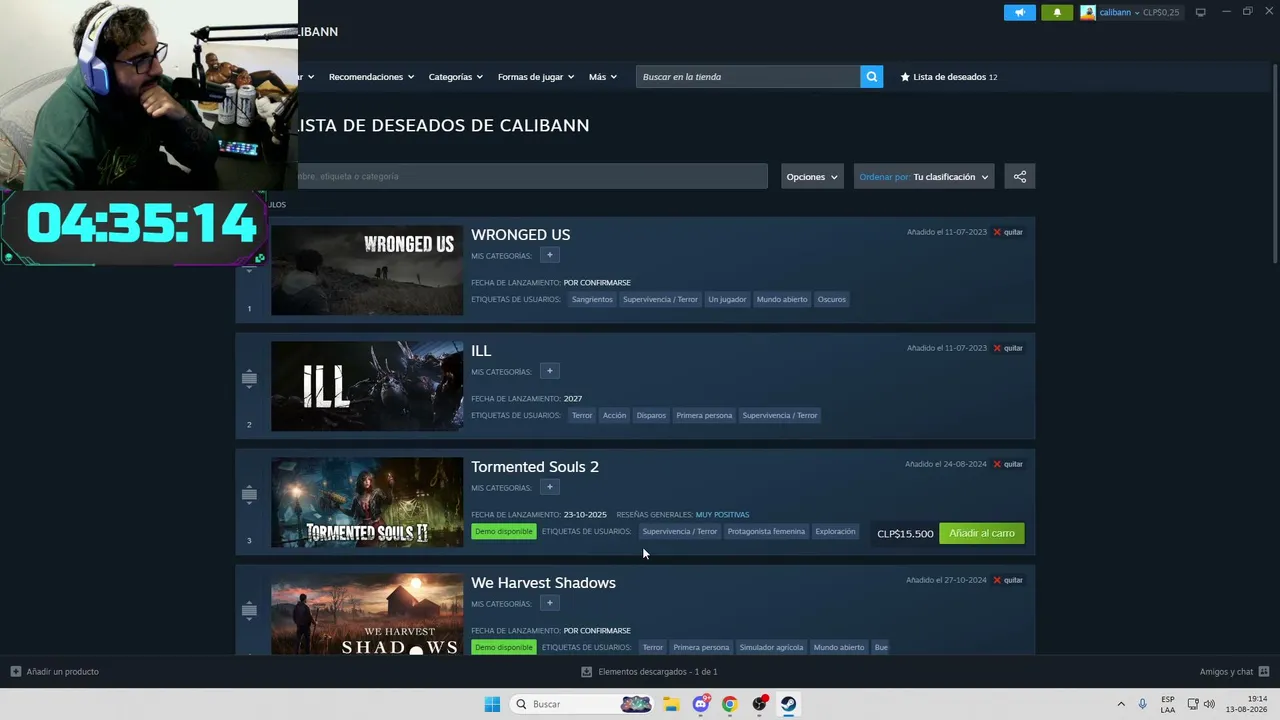
Task: Select the 'Protagonista femenina' tag
Action: point(766,531)
